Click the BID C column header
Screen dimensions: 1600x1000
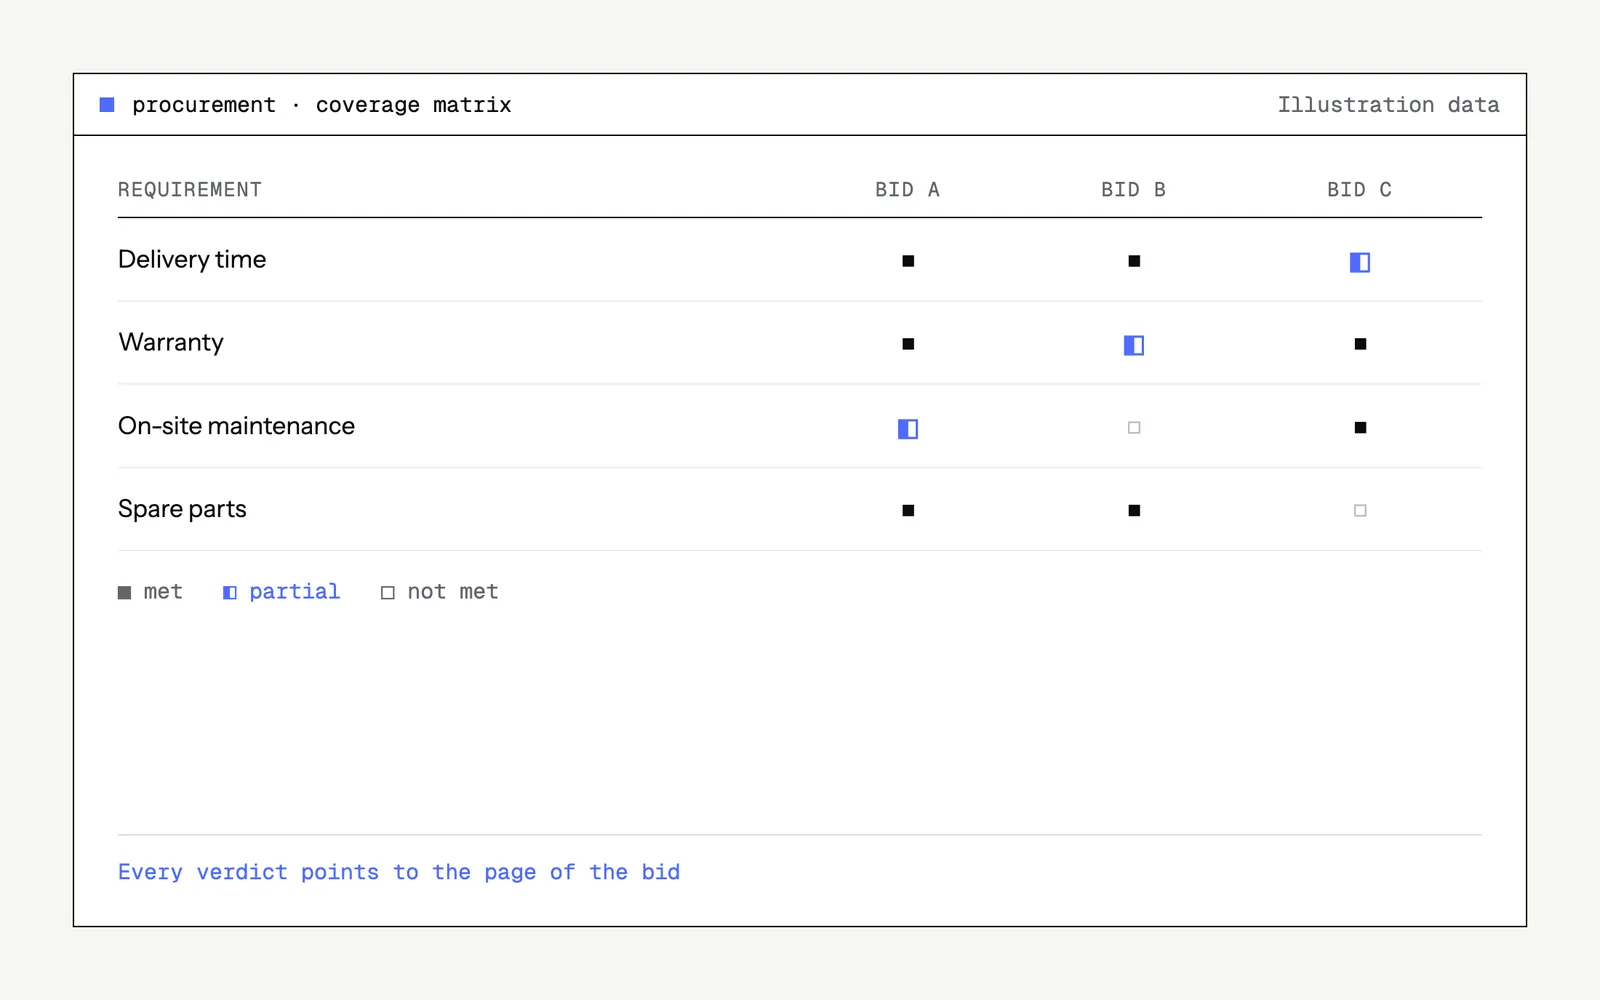[1360, 190]
